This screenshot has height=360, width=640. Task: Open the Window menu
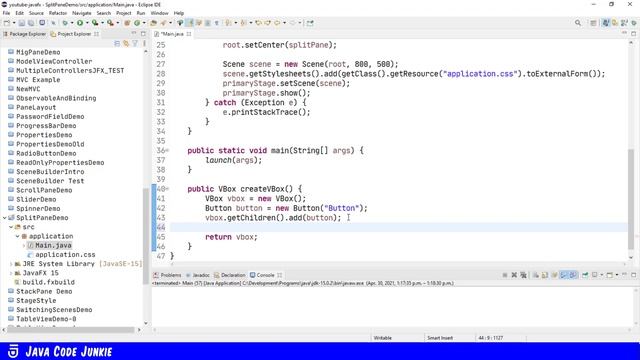click(159, 13)
